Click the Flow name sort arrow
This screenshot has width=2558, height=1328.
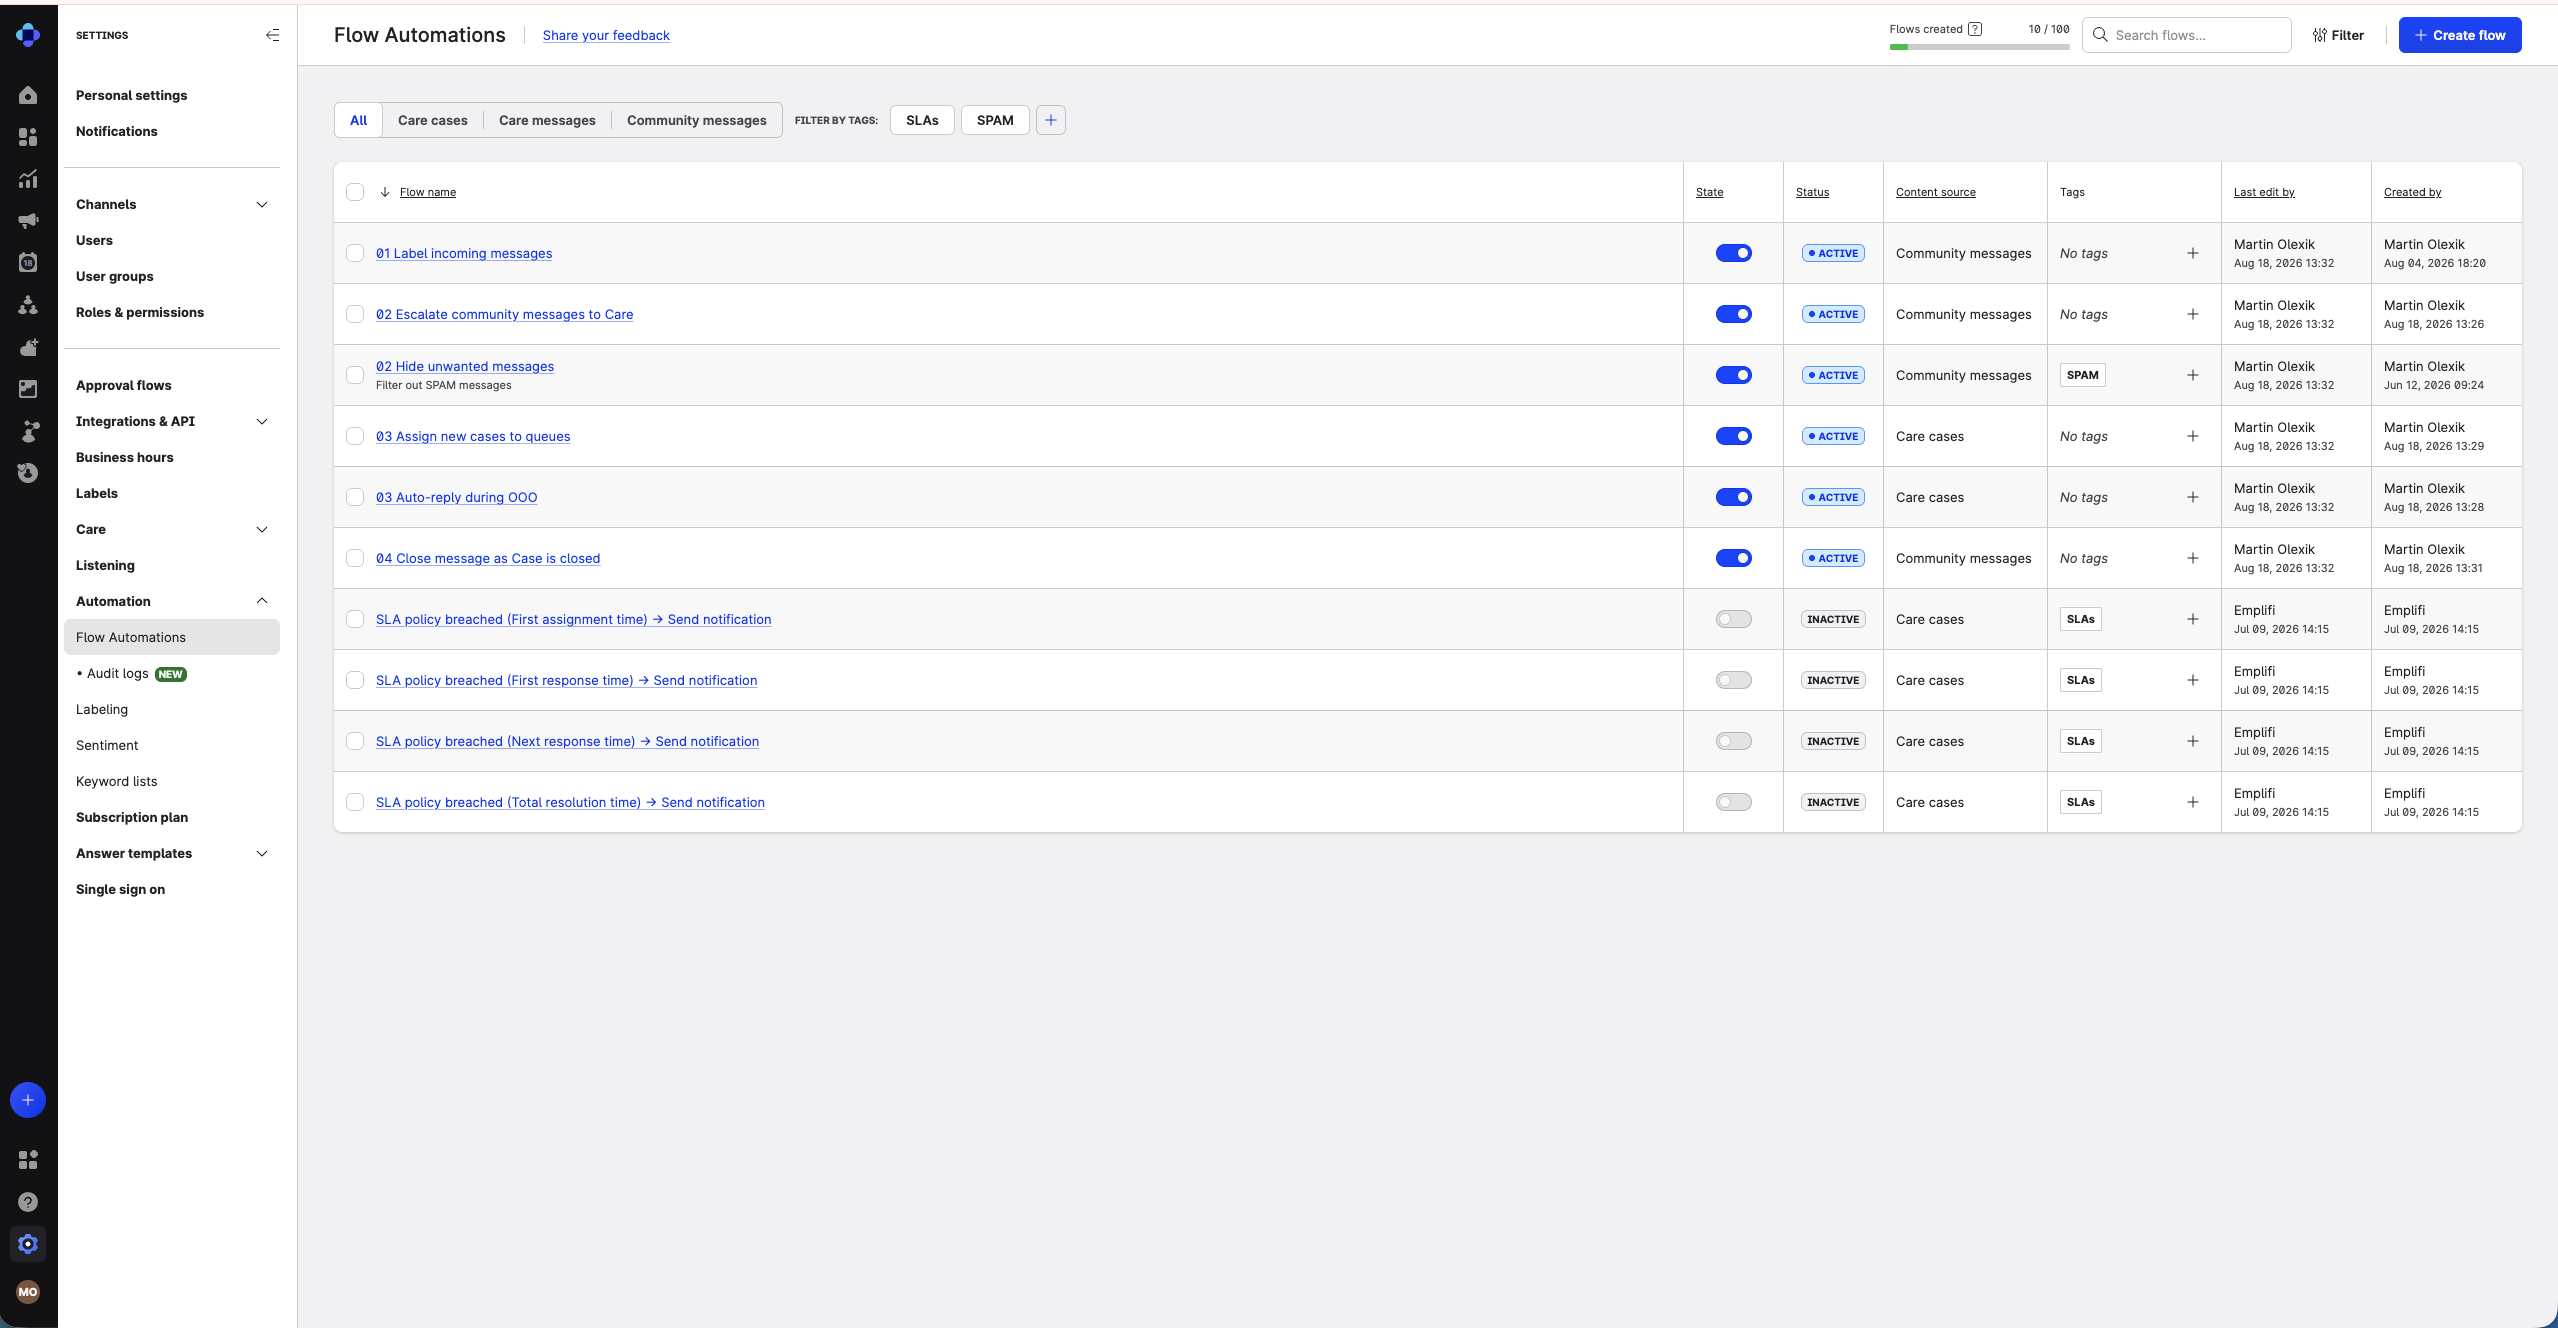pyautogui.click(x=385, y=192)
